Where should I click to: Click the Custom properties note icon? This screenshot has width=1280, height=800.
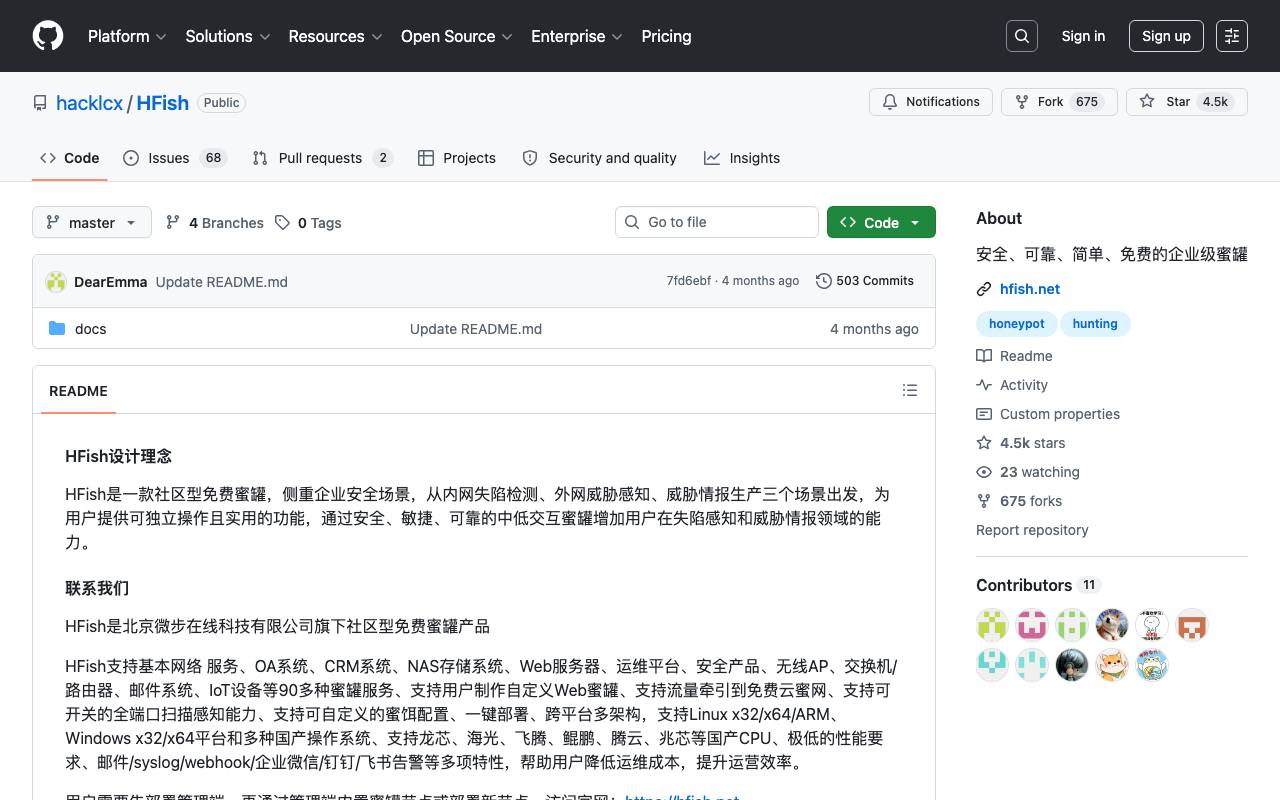click(984, 414)
